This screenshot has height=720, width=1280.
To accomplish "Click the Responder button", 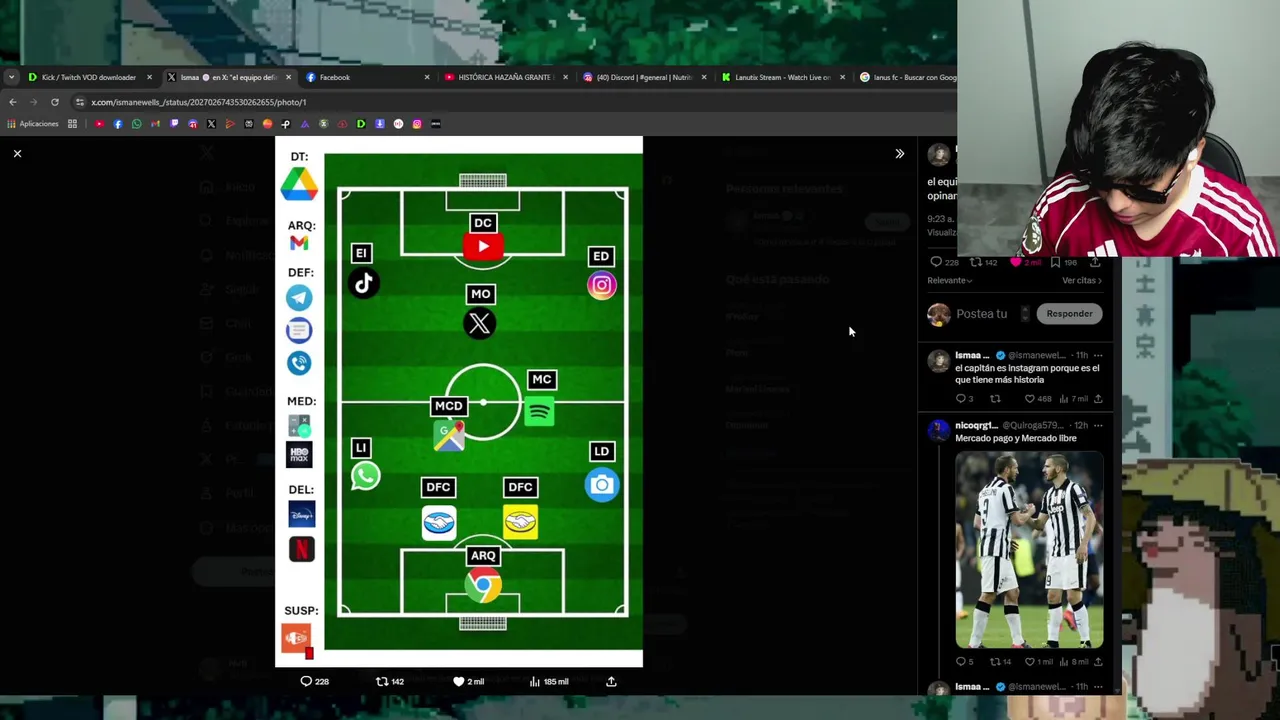I will [1069, 314].
